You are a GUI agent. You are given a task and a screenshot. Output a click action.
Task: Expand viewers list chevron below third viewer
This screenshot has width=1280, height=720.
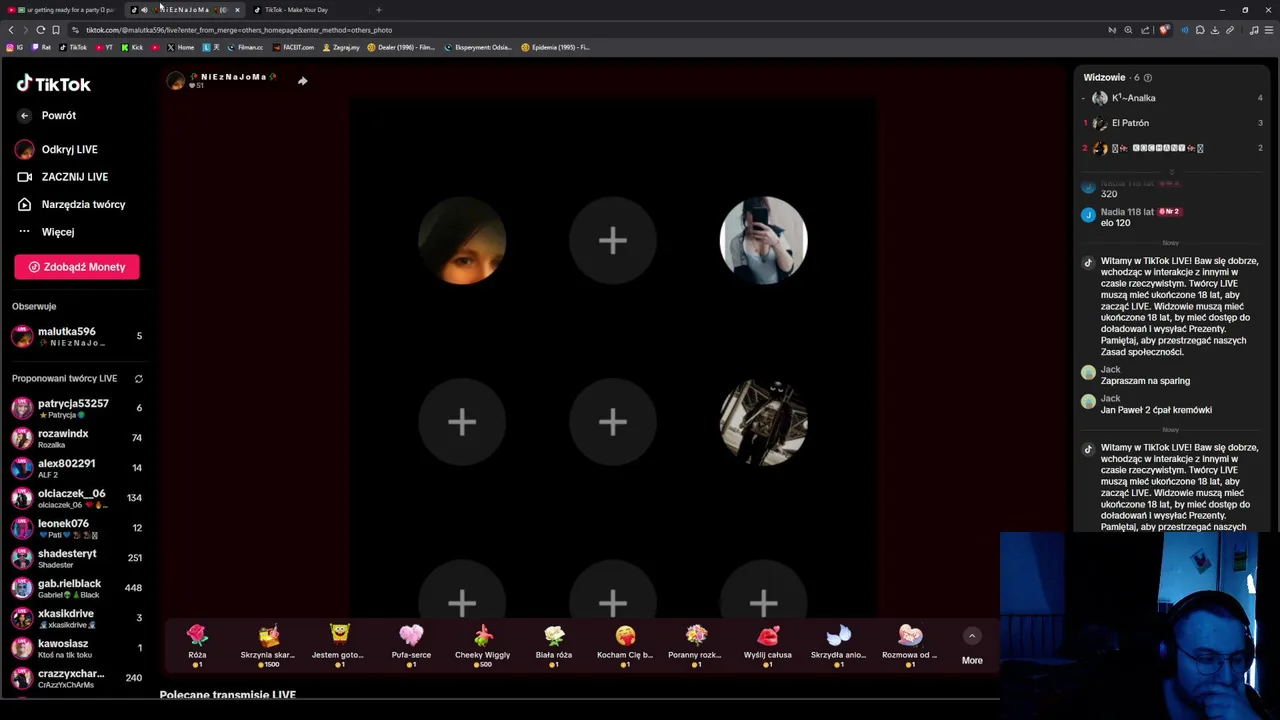(x=1171, y=171)
